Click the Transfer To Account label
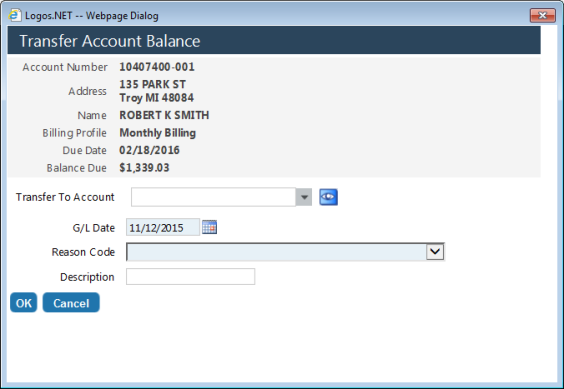Viewport: 564px width, 389px height. (x=65, y=197)
